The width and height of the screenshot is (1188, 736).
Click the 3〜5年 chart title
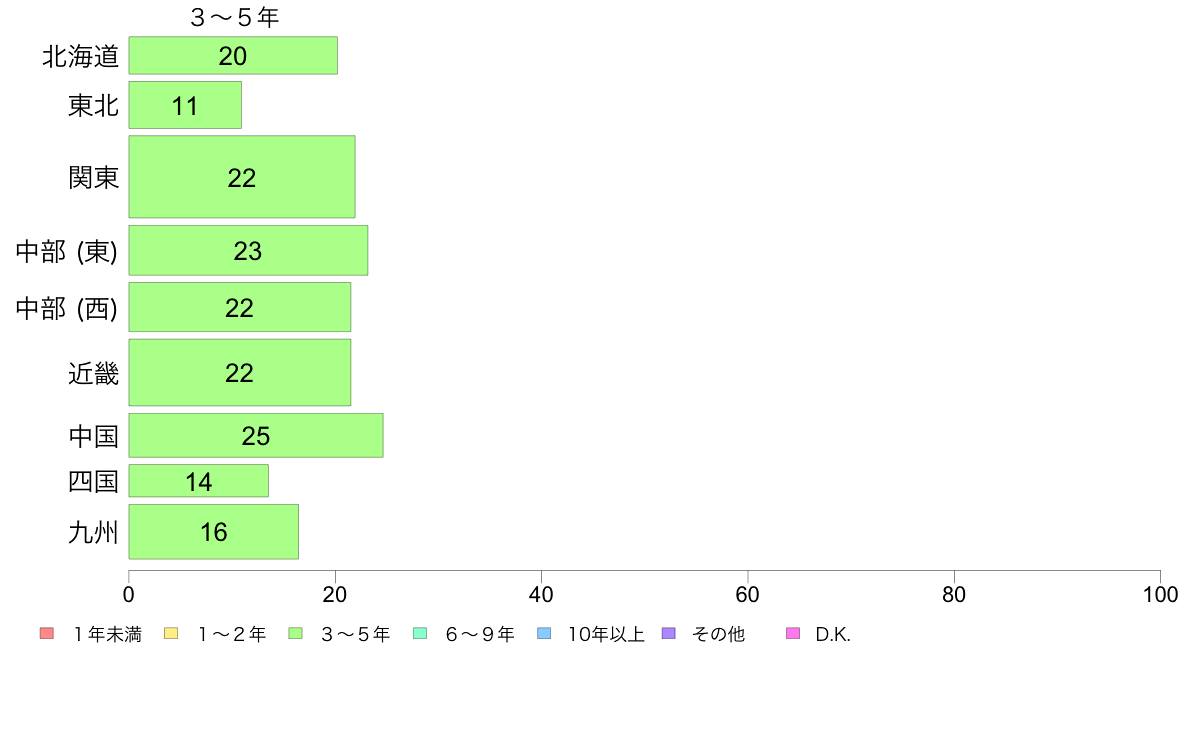tap(234, 17)
